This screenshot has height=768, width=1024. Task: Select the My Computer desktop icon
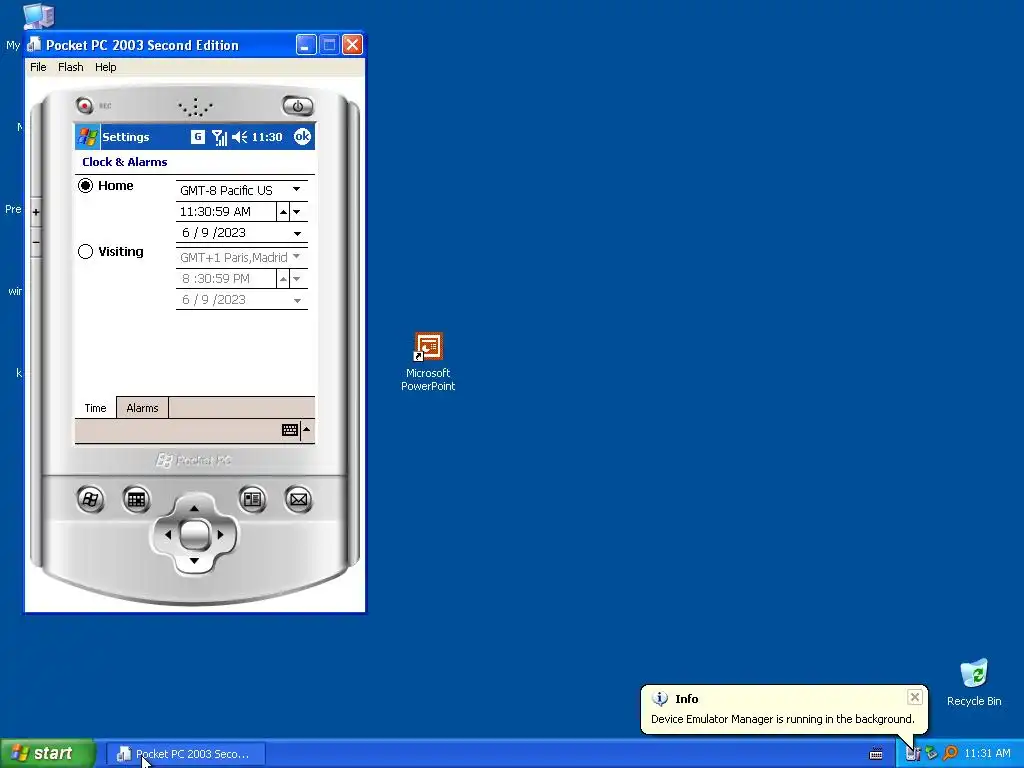(38, 16)
